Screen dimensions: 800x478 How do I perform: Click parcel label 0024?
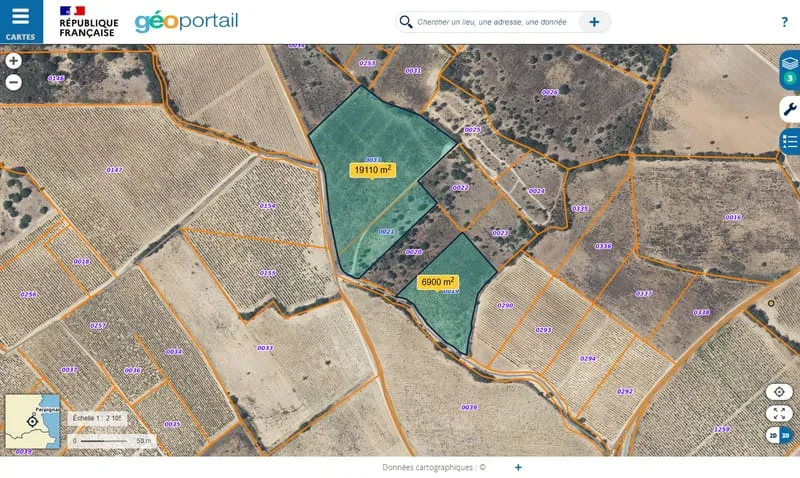coord(536,191)
